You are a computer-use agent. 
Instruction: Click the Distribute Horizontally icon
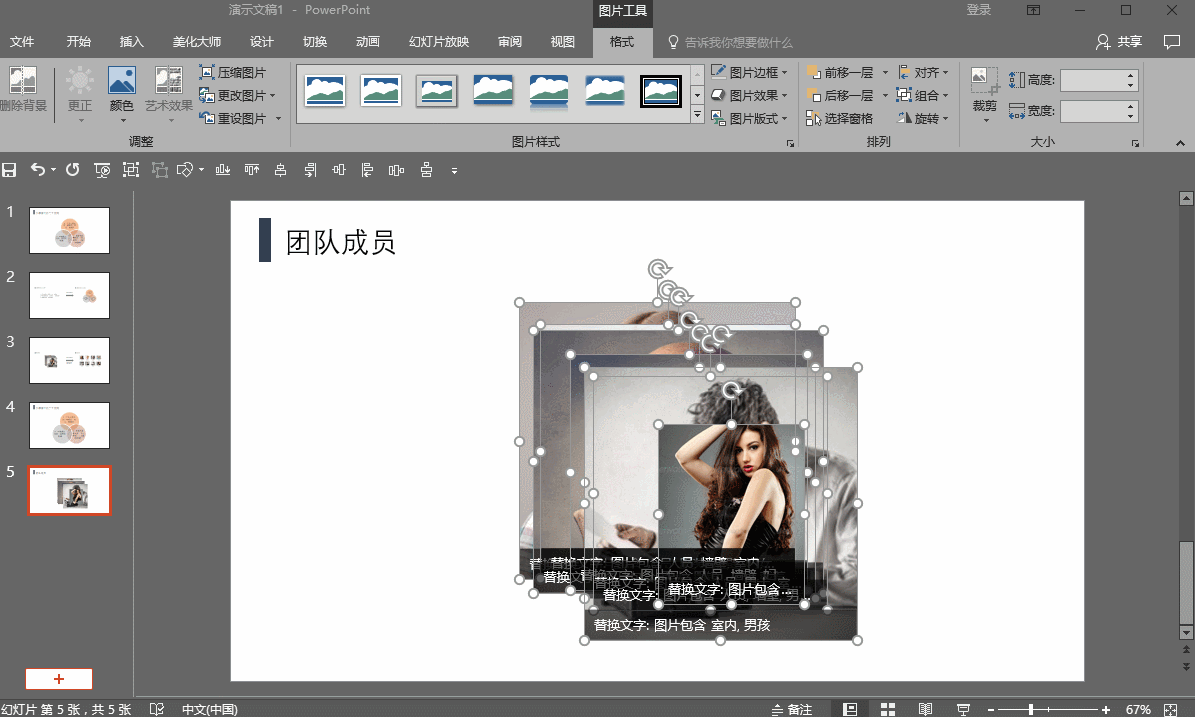(x=396, y=170)
